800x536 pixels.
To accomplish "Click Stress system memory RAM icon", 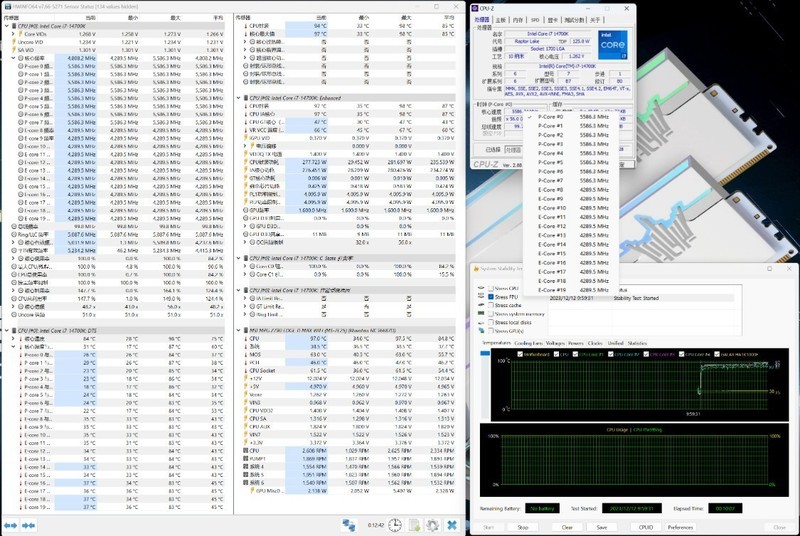I will (x=481, y=314).
